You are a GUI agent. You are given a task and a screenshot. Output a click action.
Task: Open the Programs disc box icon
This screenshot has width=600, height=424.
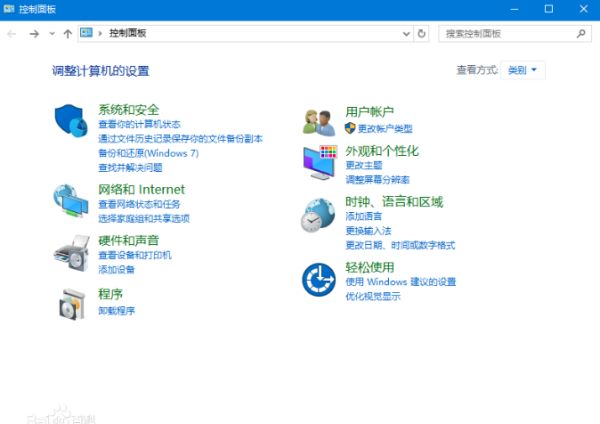[72, 304]
